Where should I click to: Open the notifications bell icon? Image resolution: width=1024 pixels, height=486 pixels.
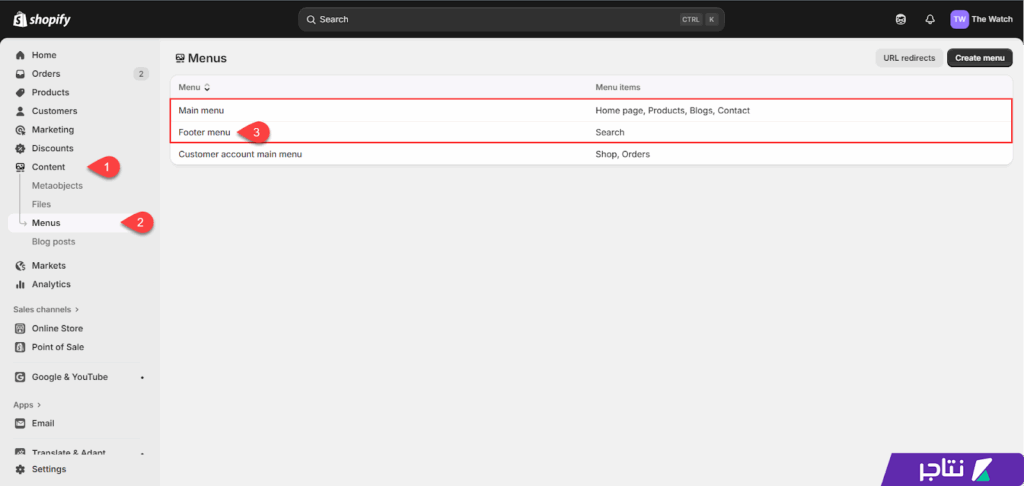[930, 19]
